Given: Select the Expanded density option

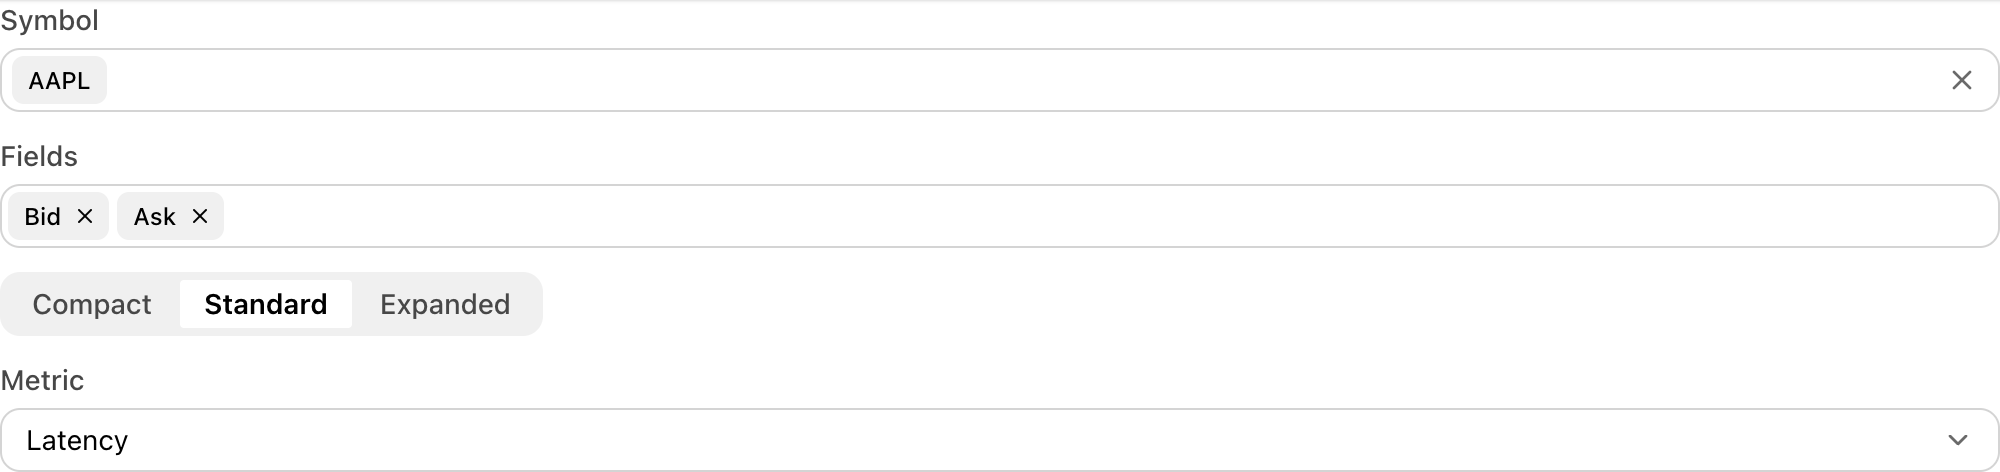Looking at the screenshot, I should (x=445, y=304).
